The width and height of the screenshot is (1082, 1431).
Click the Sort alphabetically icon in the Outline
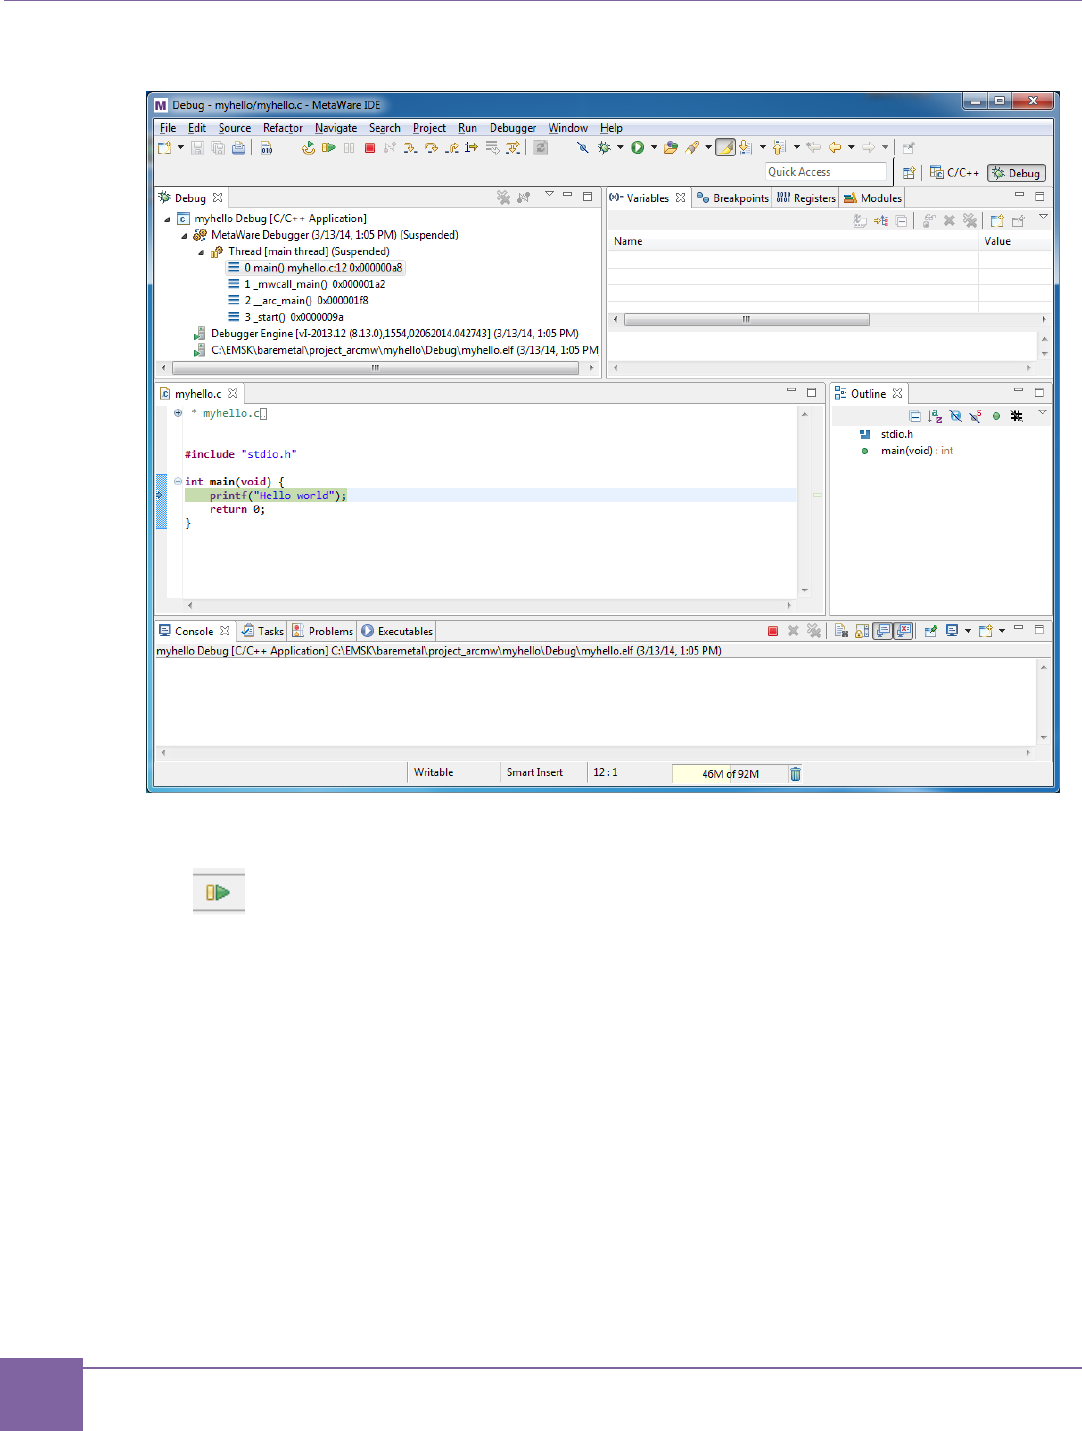(x=935, y=416)
